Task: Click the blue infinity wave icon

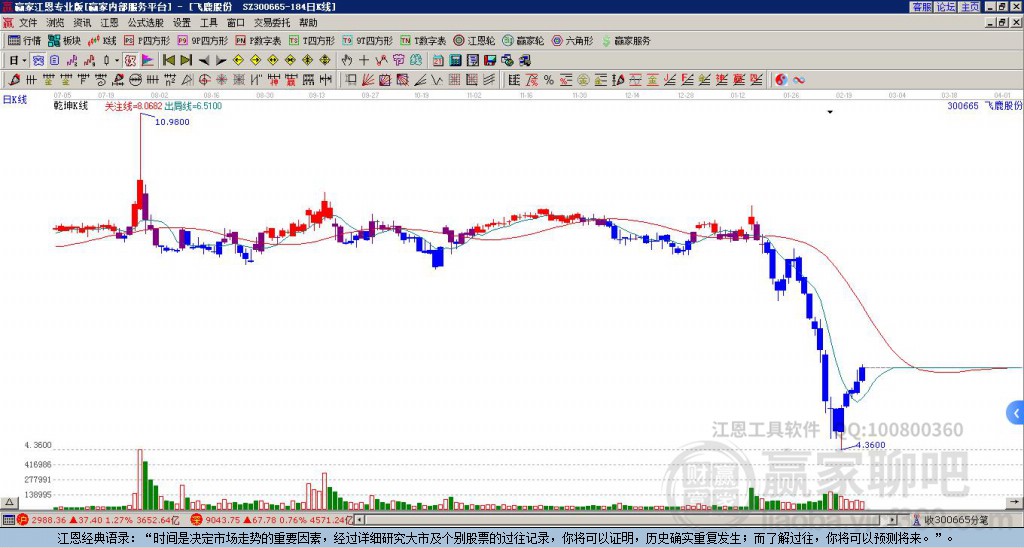Action: [799, 80]
